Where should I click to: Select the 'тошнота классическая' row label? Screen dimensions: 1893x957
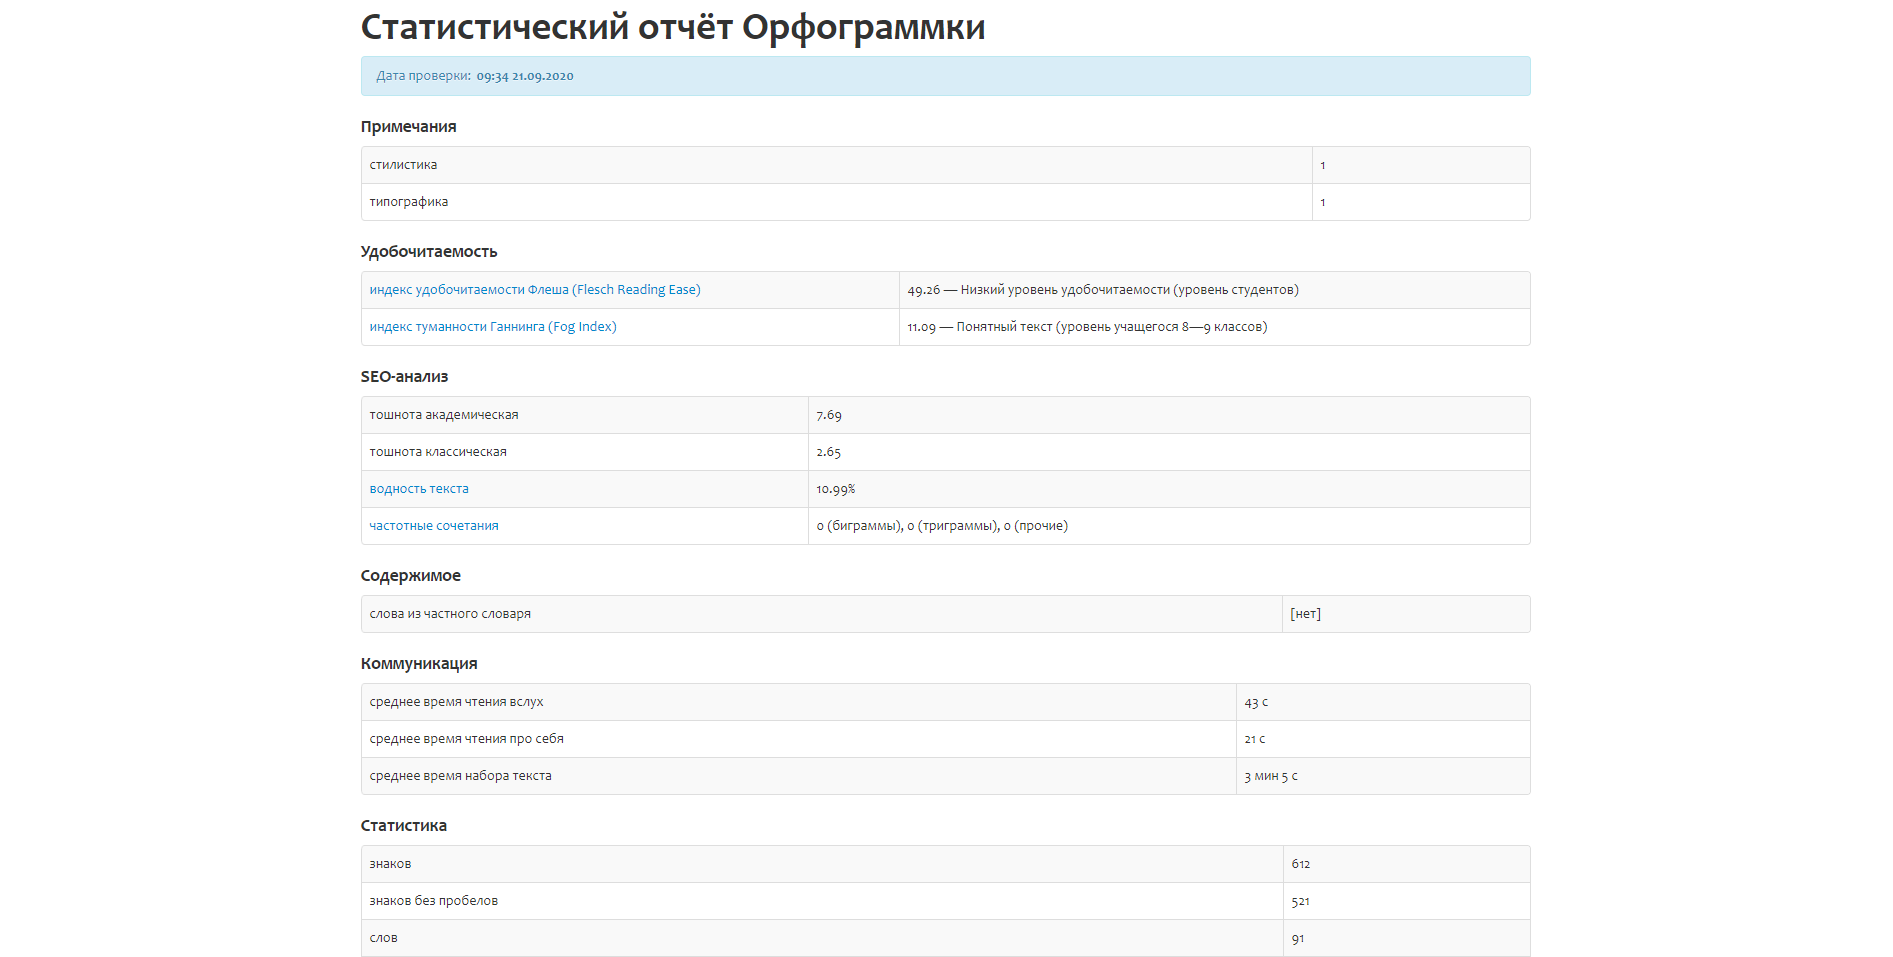click(x=438, y=452)
